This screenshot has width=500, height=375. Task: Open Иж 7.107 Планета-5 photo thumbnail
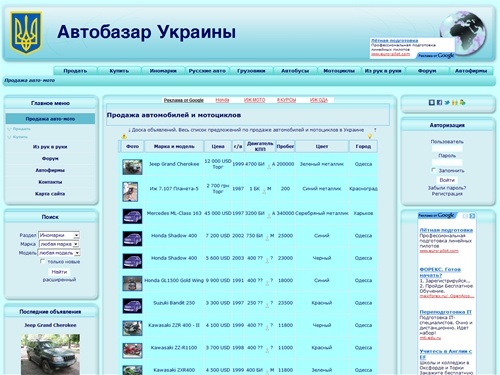(130, 191)
